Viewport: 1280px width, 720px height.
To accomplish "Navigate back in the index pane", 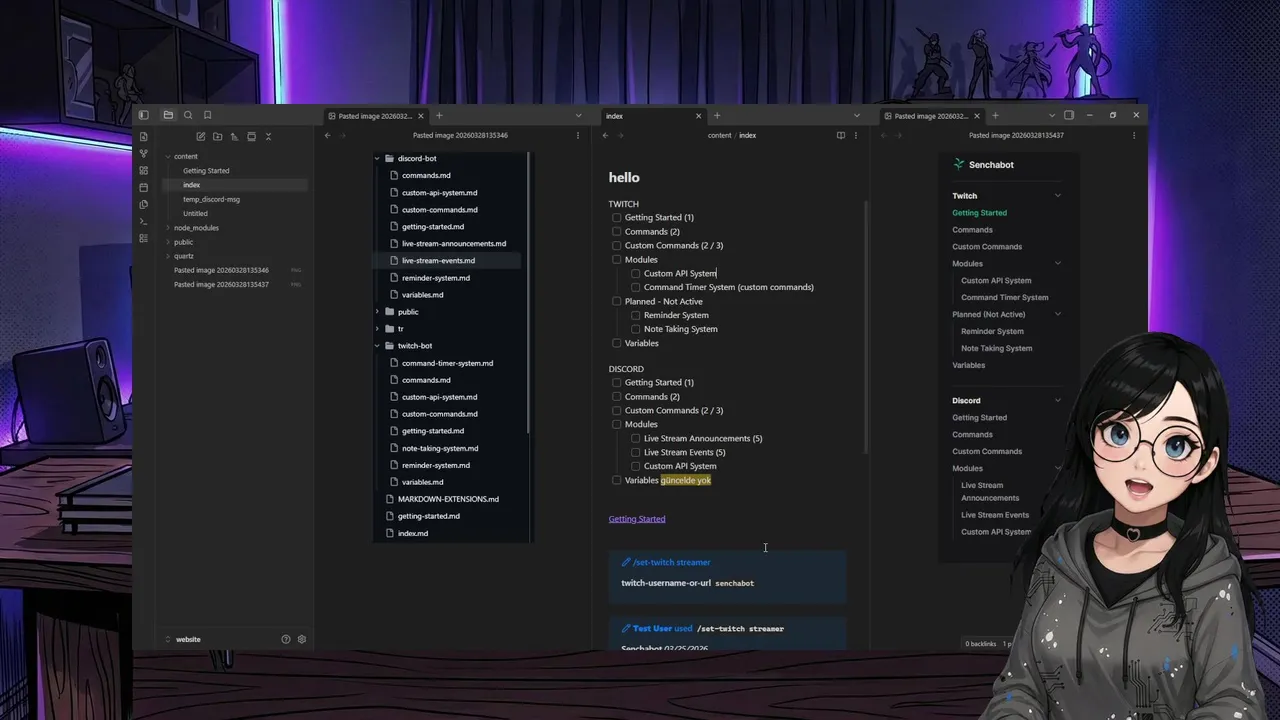I will click(605, 135).
